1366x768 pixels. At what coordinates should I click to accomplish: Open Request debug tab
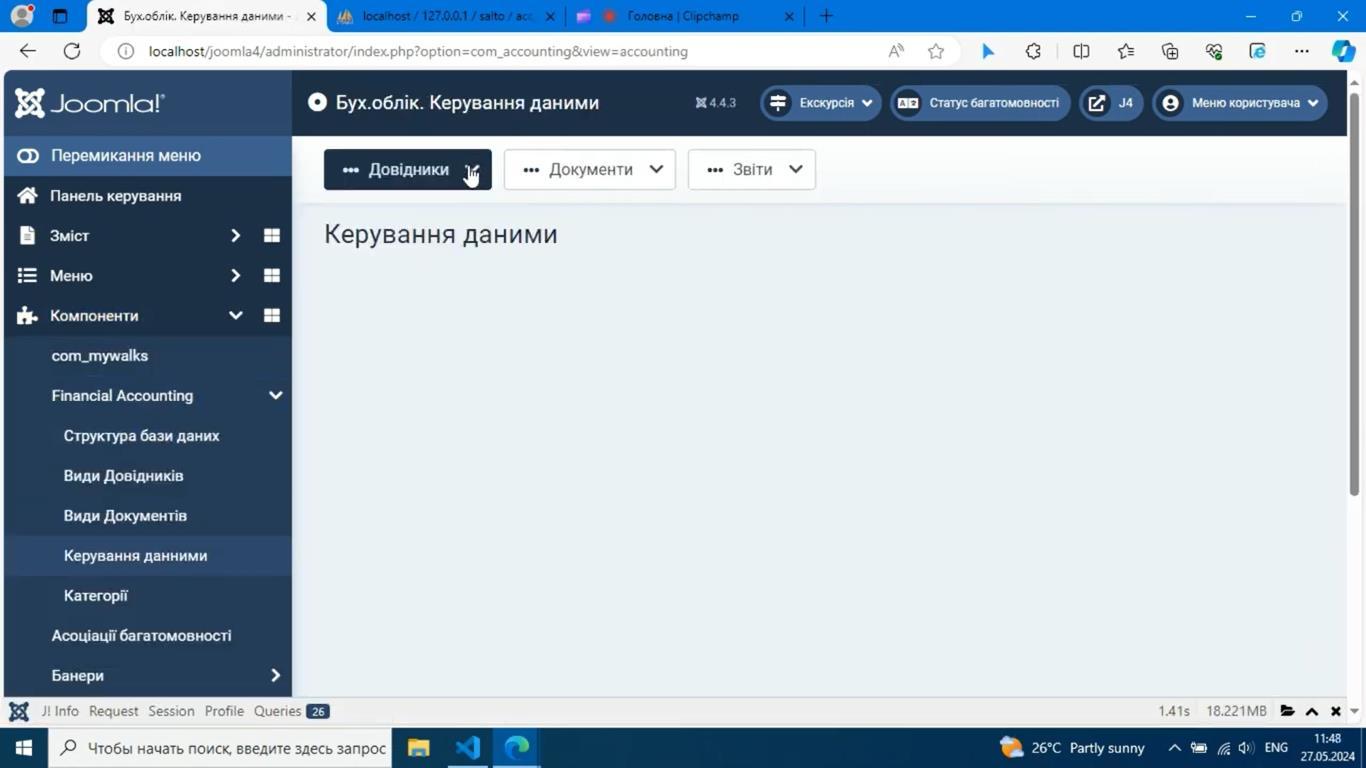tap(114, 711)
